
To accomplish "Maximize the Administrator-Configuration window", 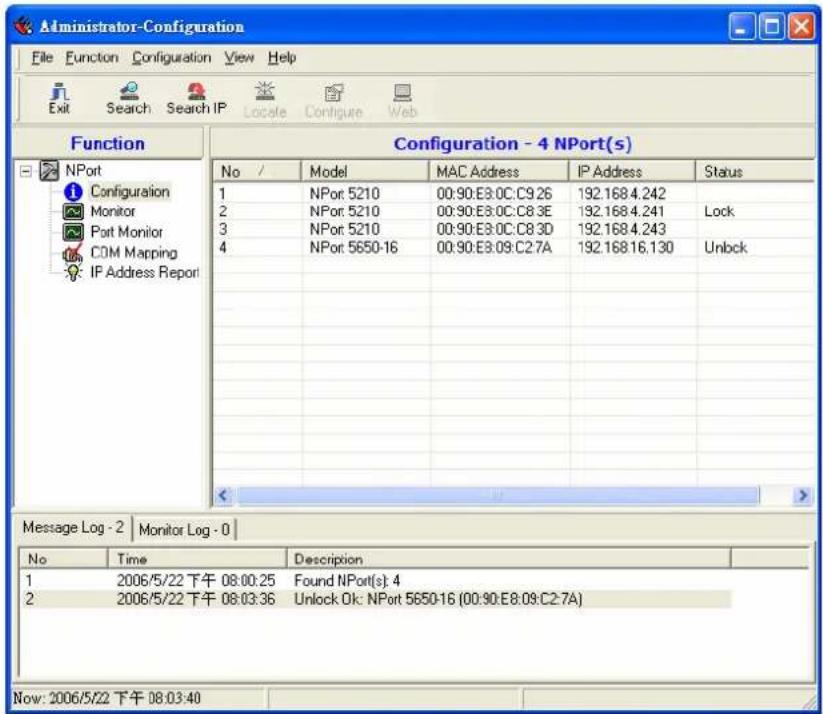I will (x=772, y=26).
